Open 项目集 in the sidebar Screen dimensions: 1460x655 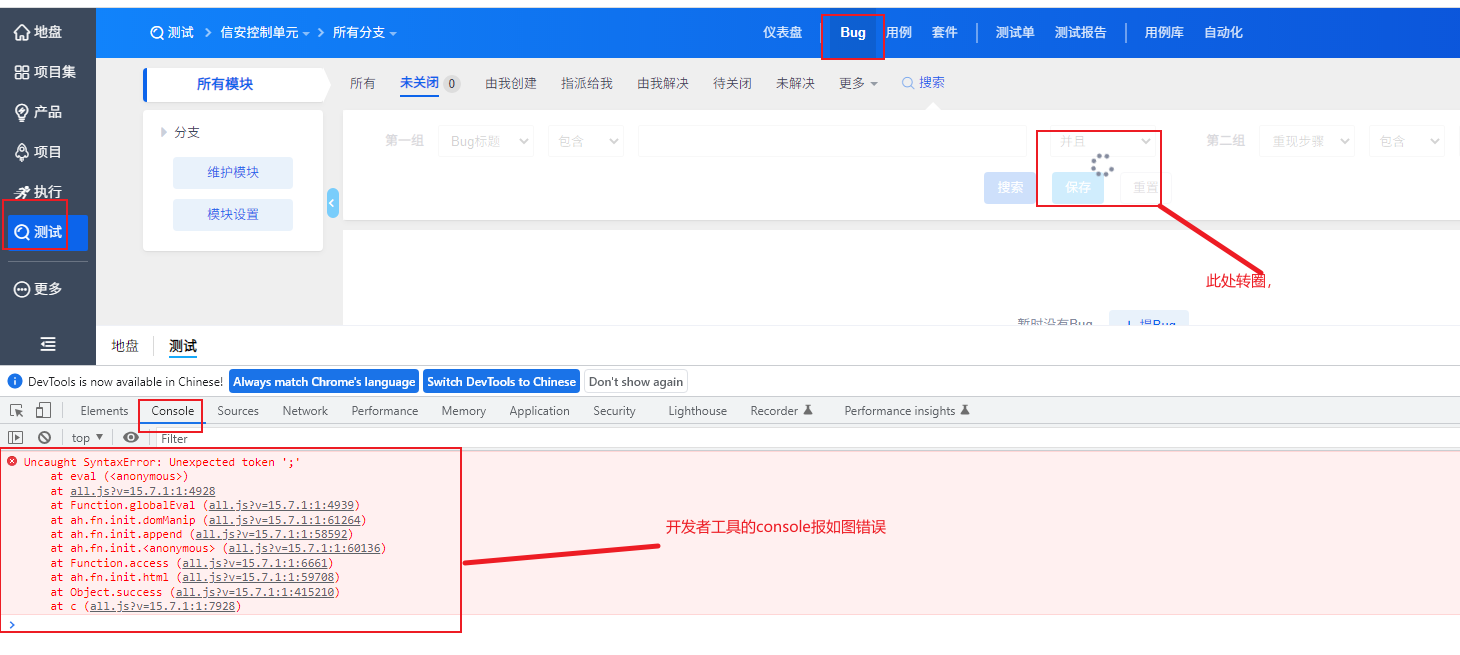(x=46, y=72)
